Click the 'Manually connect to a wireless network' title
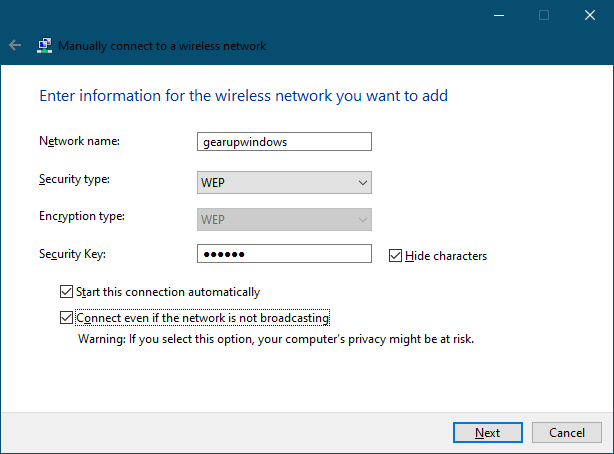 coord(162,46)
